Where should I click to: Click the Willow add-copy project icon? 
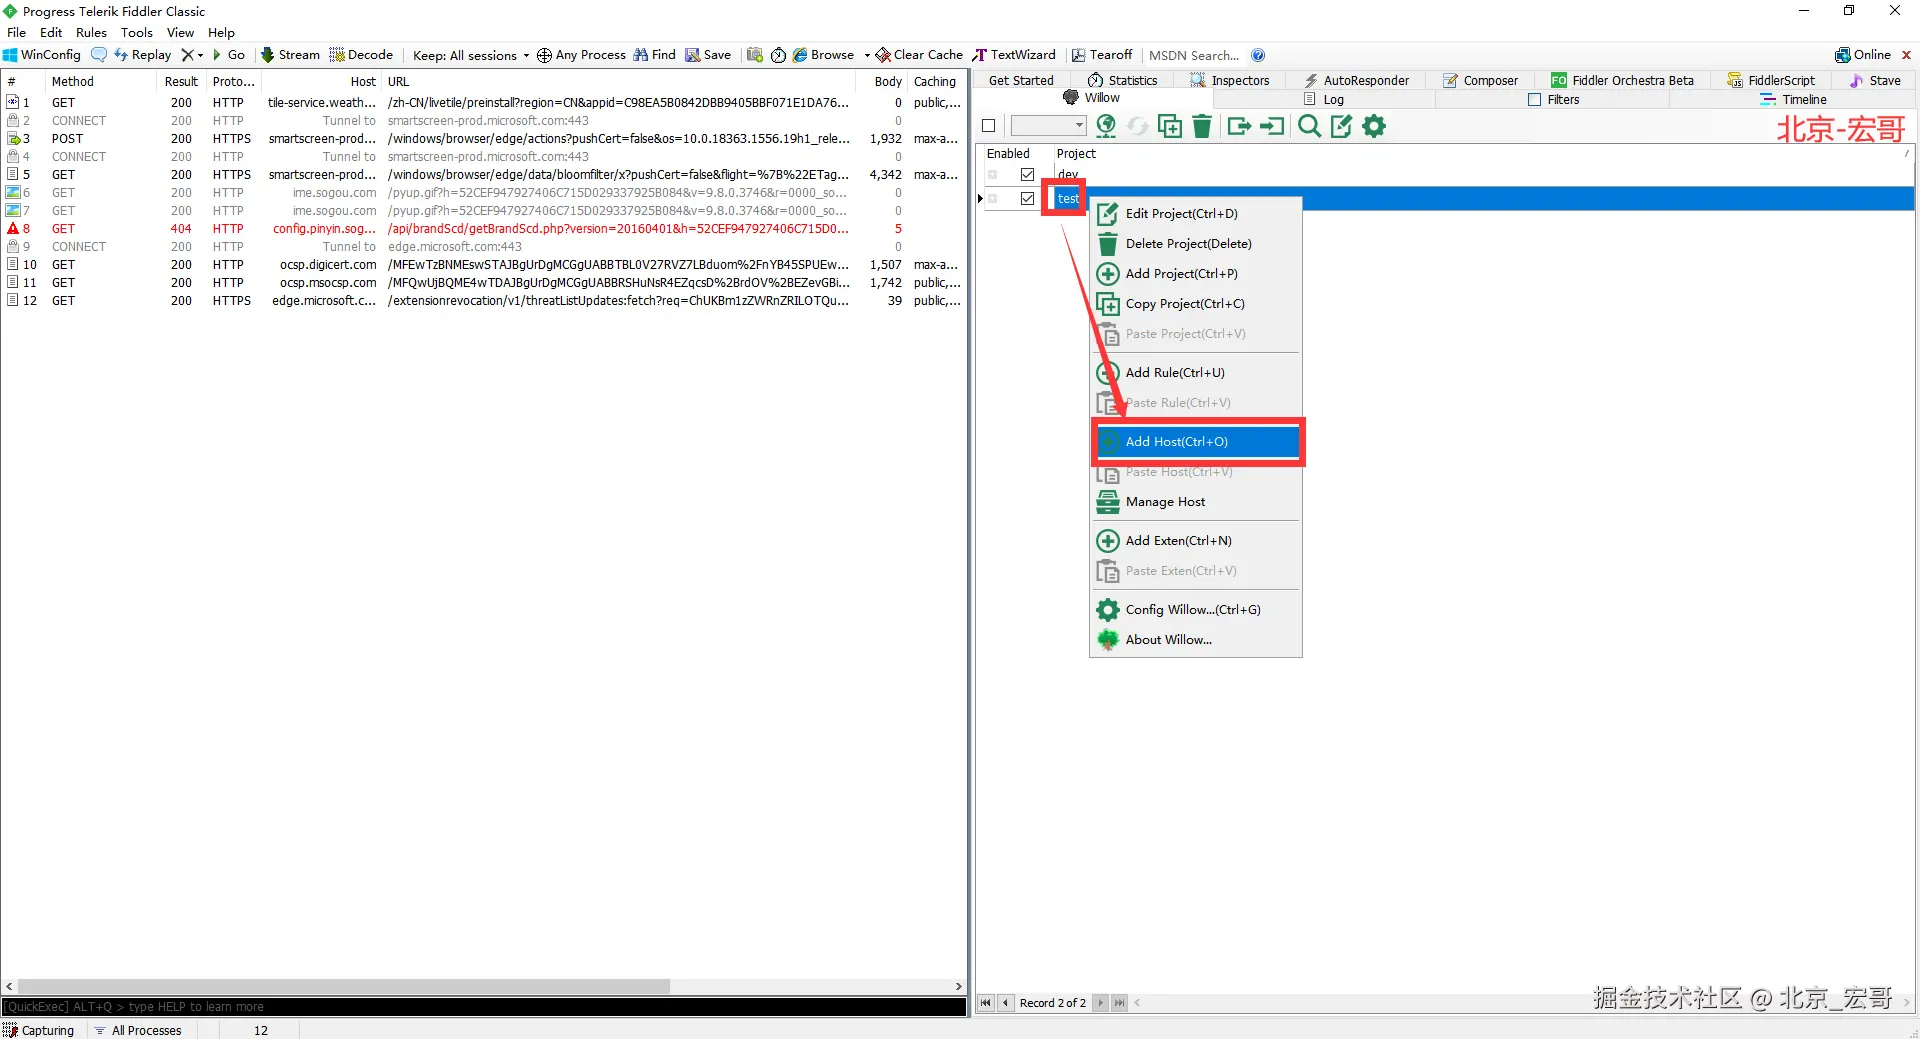1170,126
